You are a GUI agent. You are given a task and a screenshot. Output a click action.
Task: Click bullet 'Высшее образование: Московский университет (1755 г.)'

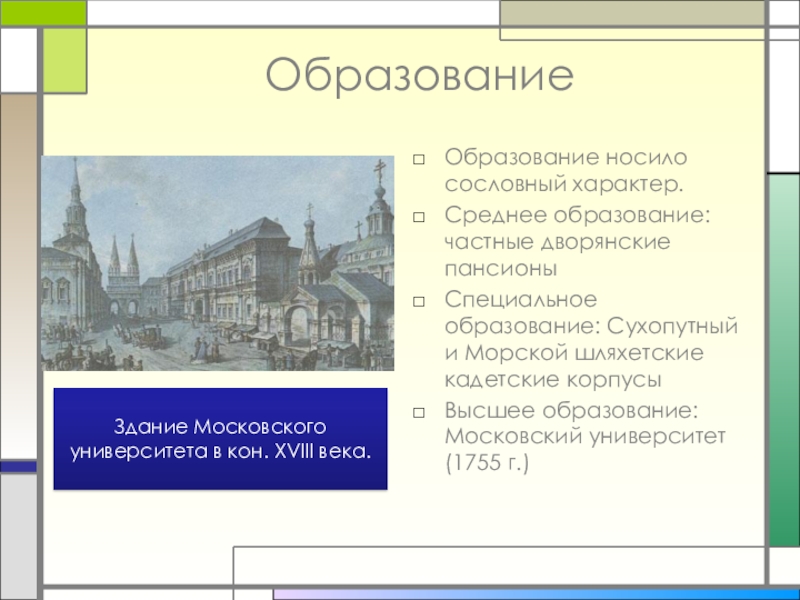585,437
